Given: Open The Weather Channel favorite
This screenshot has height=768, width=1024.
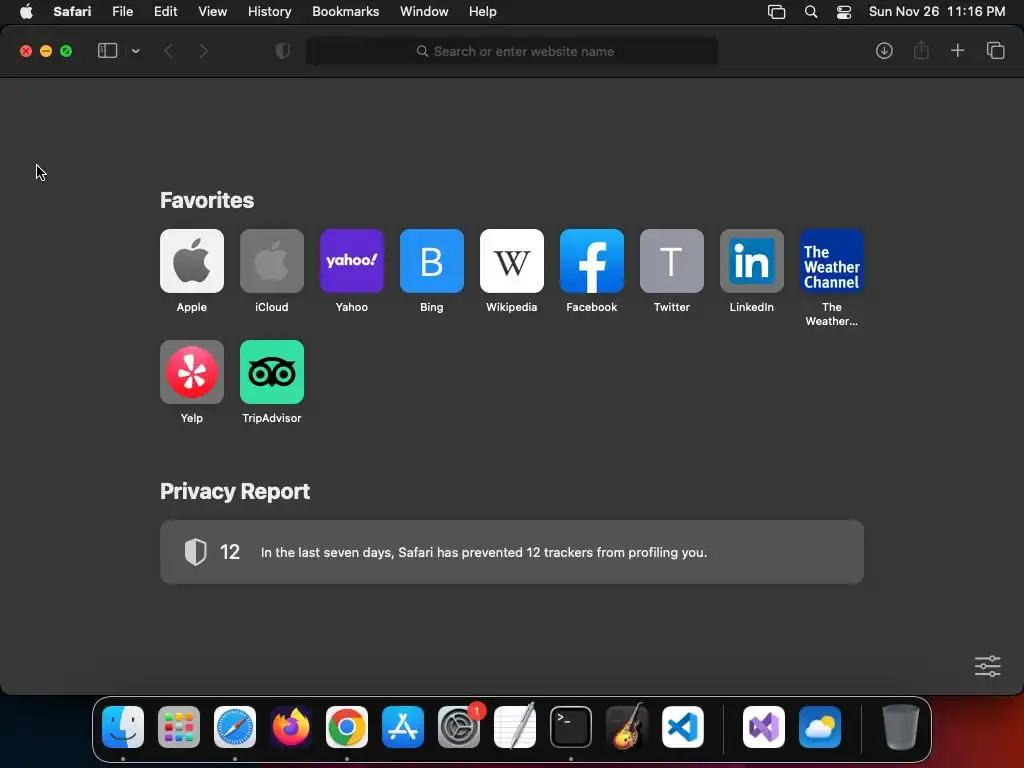Looking at the screenshot, I should point(832,261).
